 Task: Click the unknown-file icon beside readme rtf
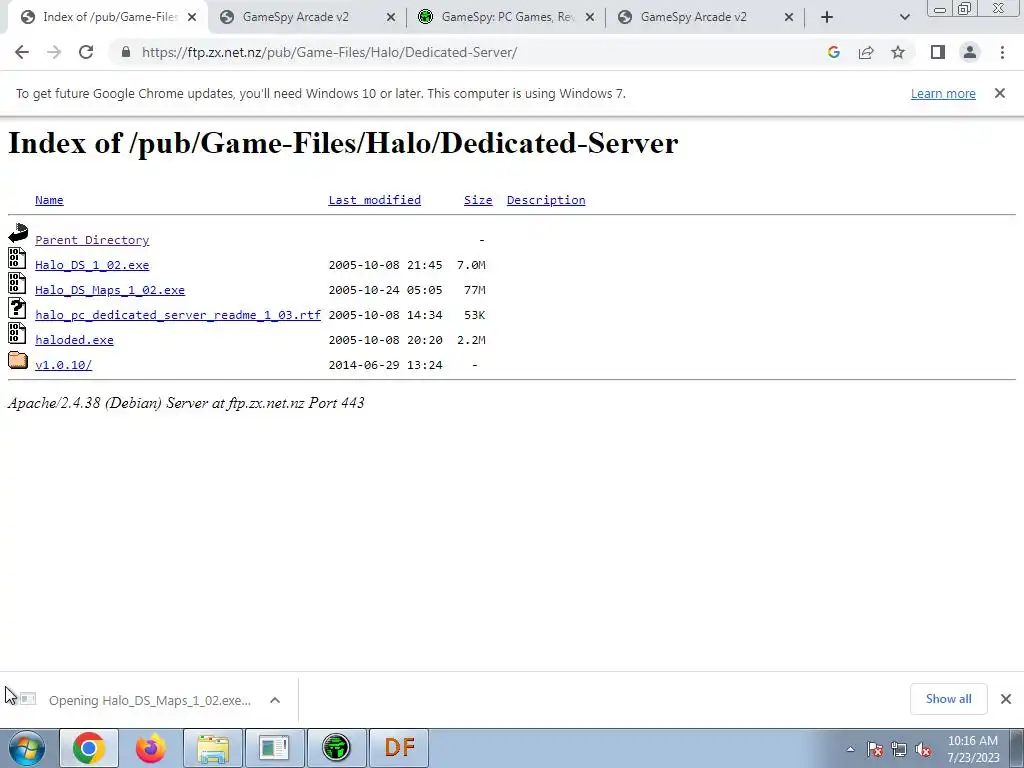pos(18,308)
